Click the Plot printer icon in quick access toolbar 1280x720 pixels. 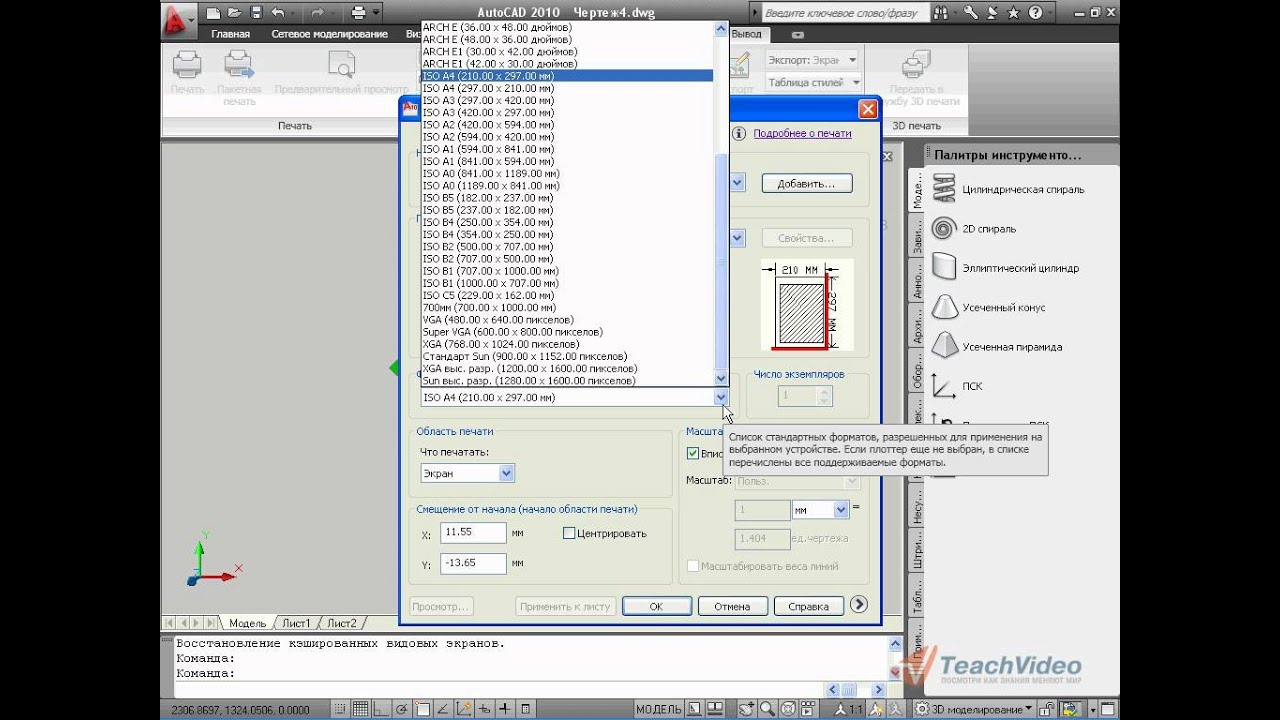(358, 13)
